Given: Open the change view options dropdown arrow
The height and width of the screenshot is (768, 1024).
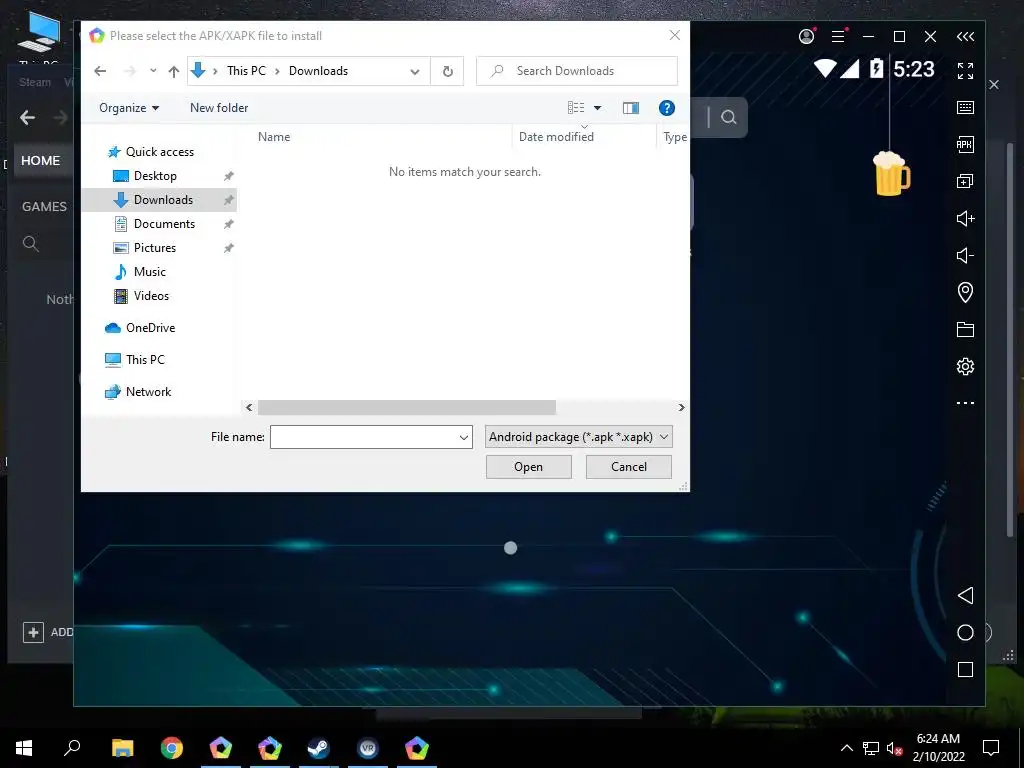Looking at the screenshot, I should (x=597, y=108).
